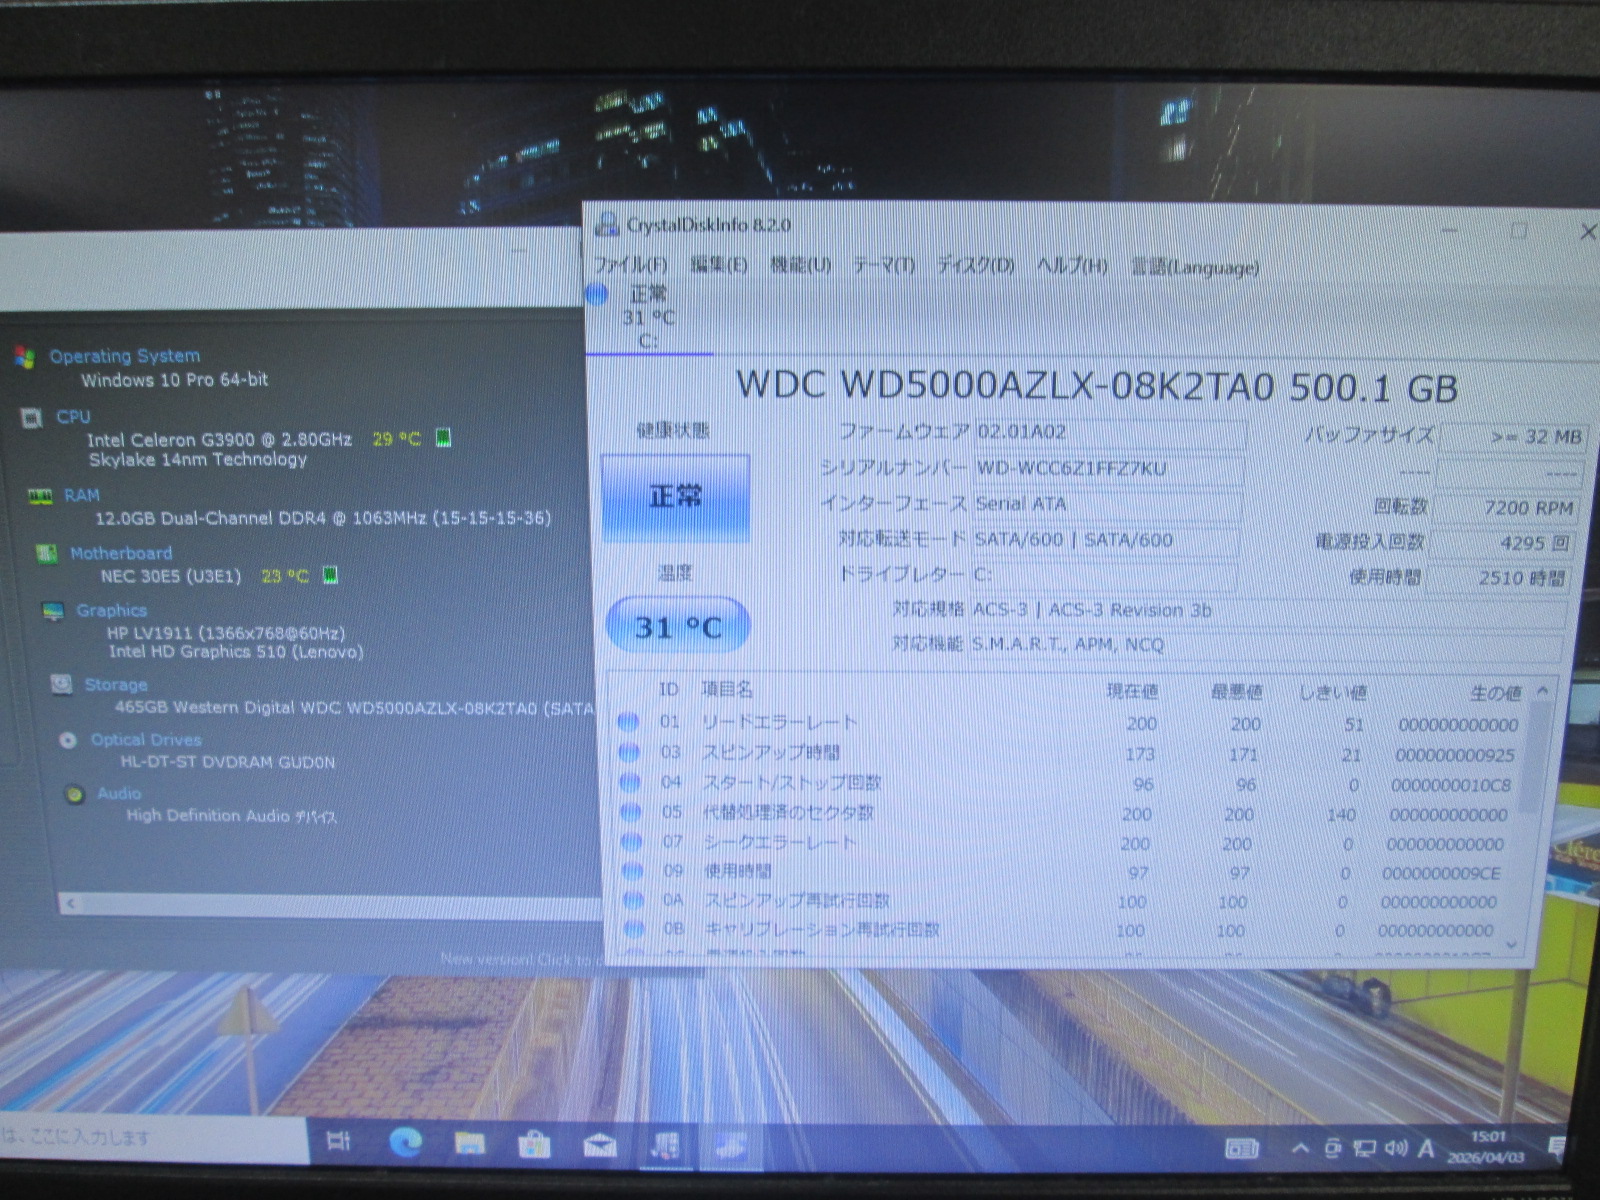Click the CPU chip icon in Speccy
1600x1200 pixels.
(32, 418)
